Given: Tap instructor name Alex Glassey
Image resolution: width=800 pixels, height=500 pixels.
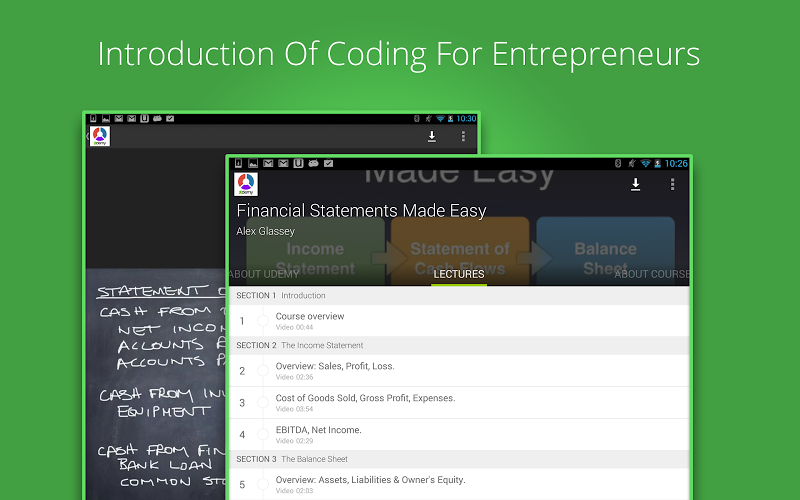Looking at the screenshot, I should pos(265,231).
